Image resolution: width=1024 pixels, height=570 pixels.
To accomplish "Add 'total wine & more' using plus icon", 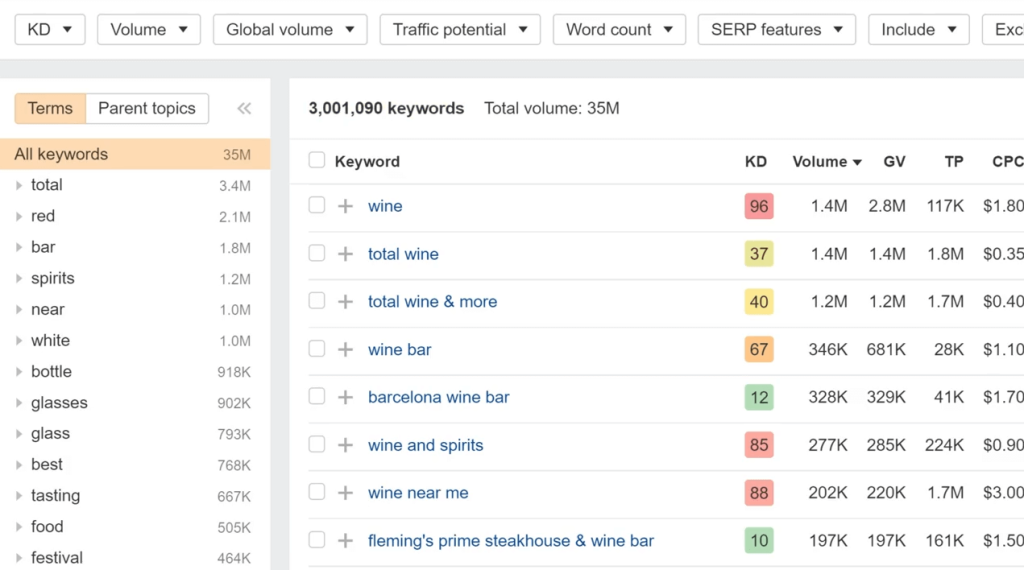I will tap(345, 302).
